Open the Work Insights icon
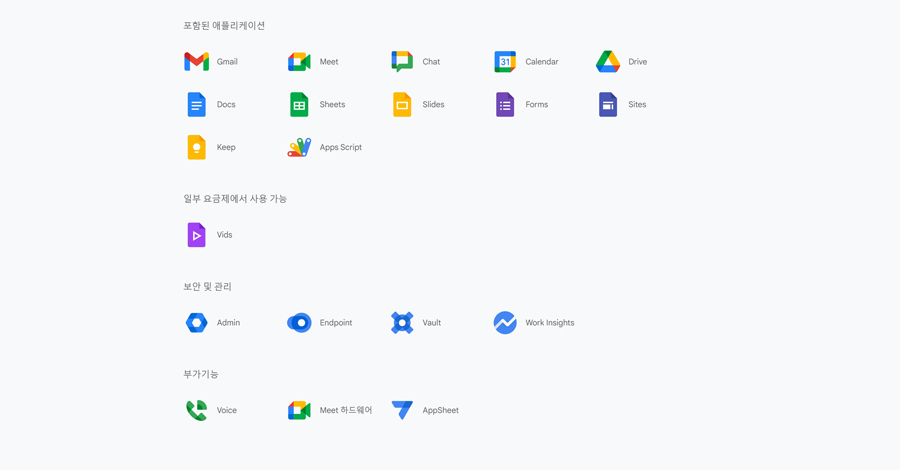 pos(505,323)
